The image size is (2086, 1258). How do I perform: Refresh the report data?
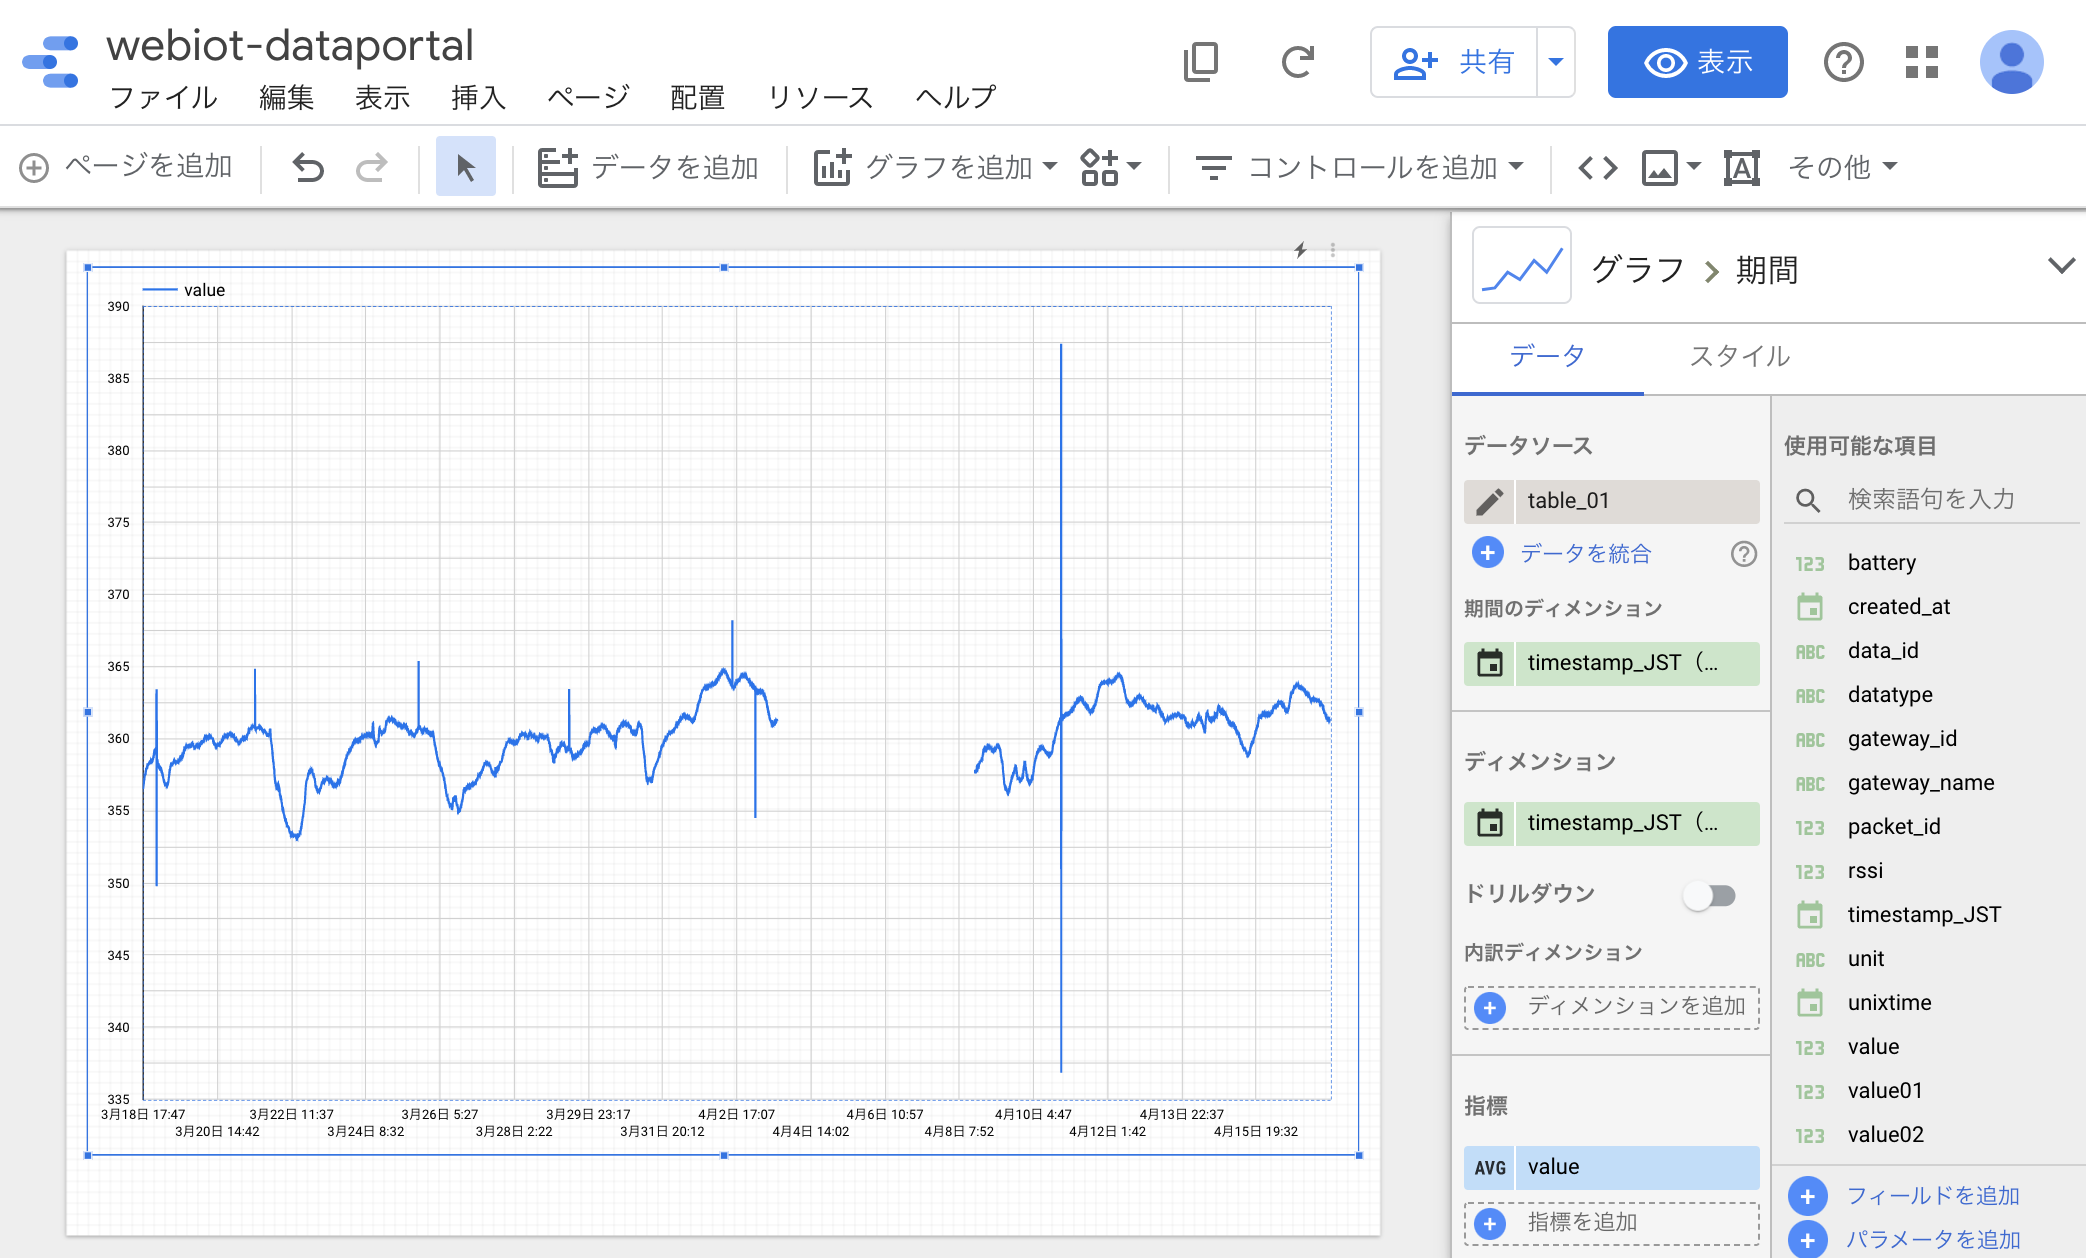click(x=1297, y=62)
